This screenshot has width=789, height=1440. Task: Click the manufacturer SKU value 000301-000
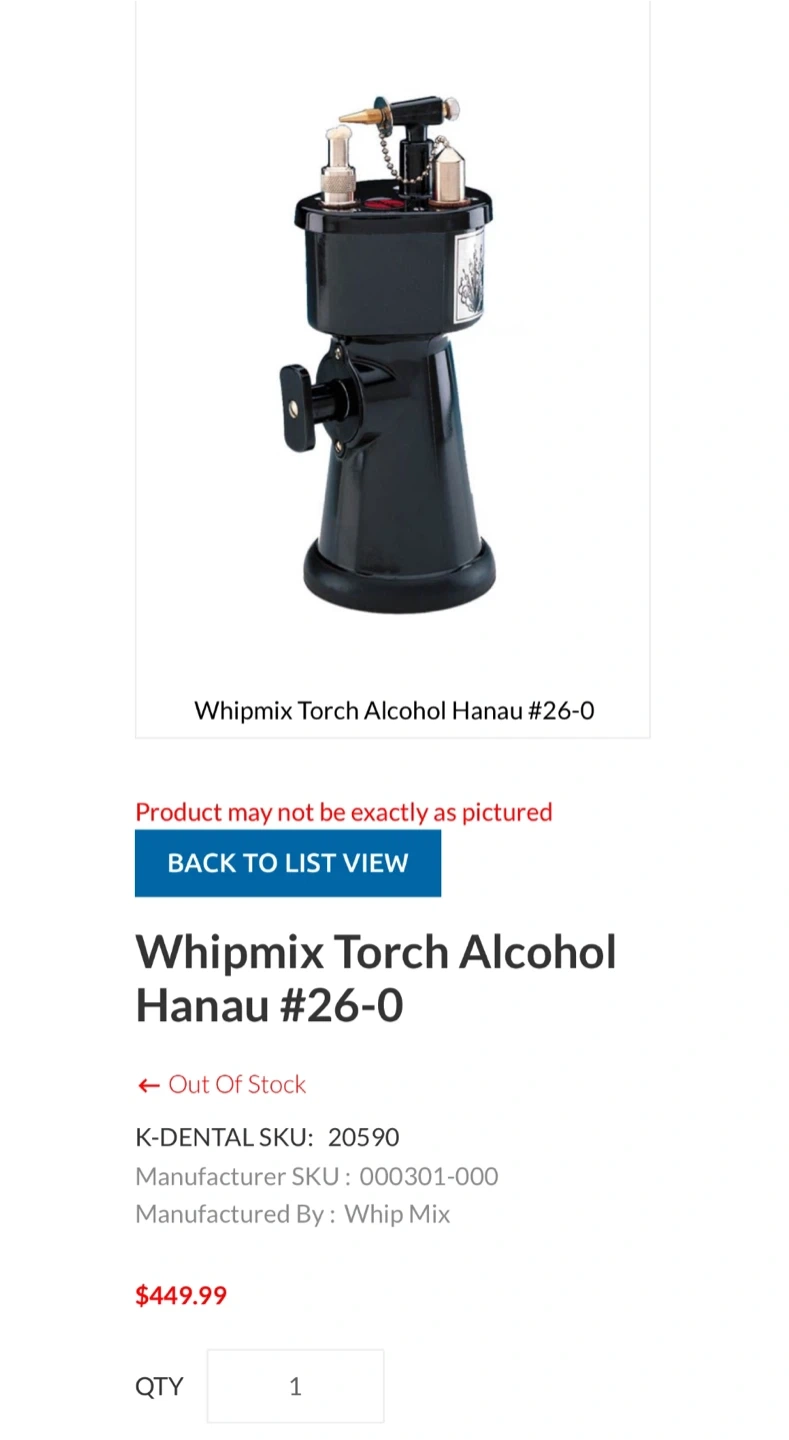coord(429,1176)
